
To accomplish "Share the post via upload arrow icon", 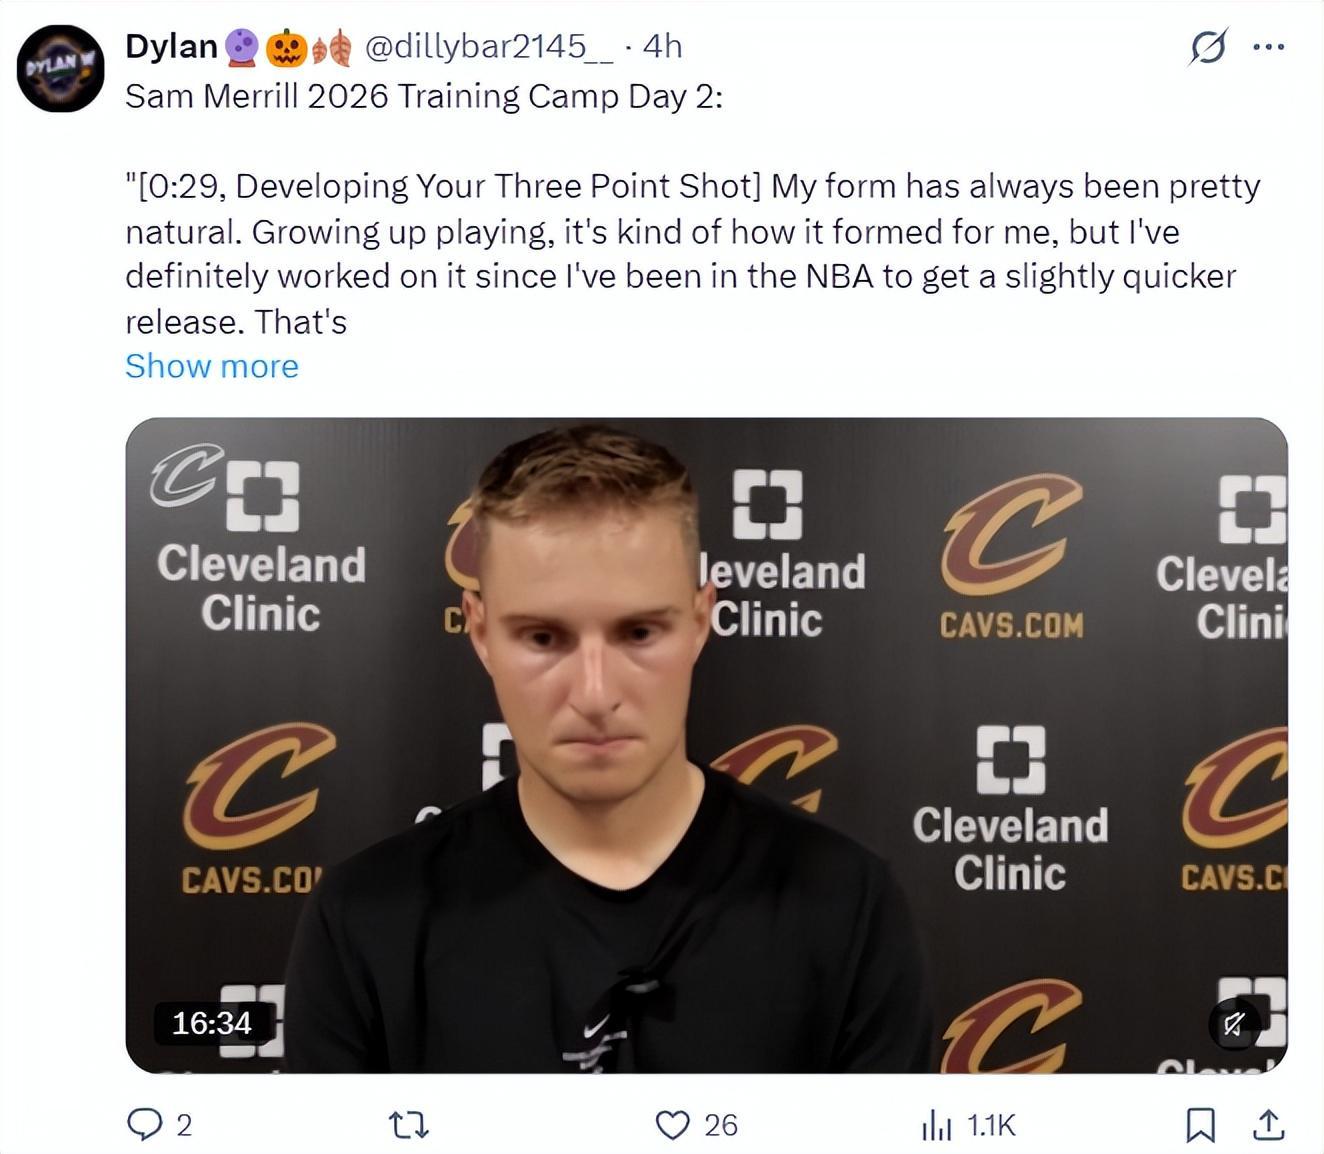I will coord(1268,1125).
